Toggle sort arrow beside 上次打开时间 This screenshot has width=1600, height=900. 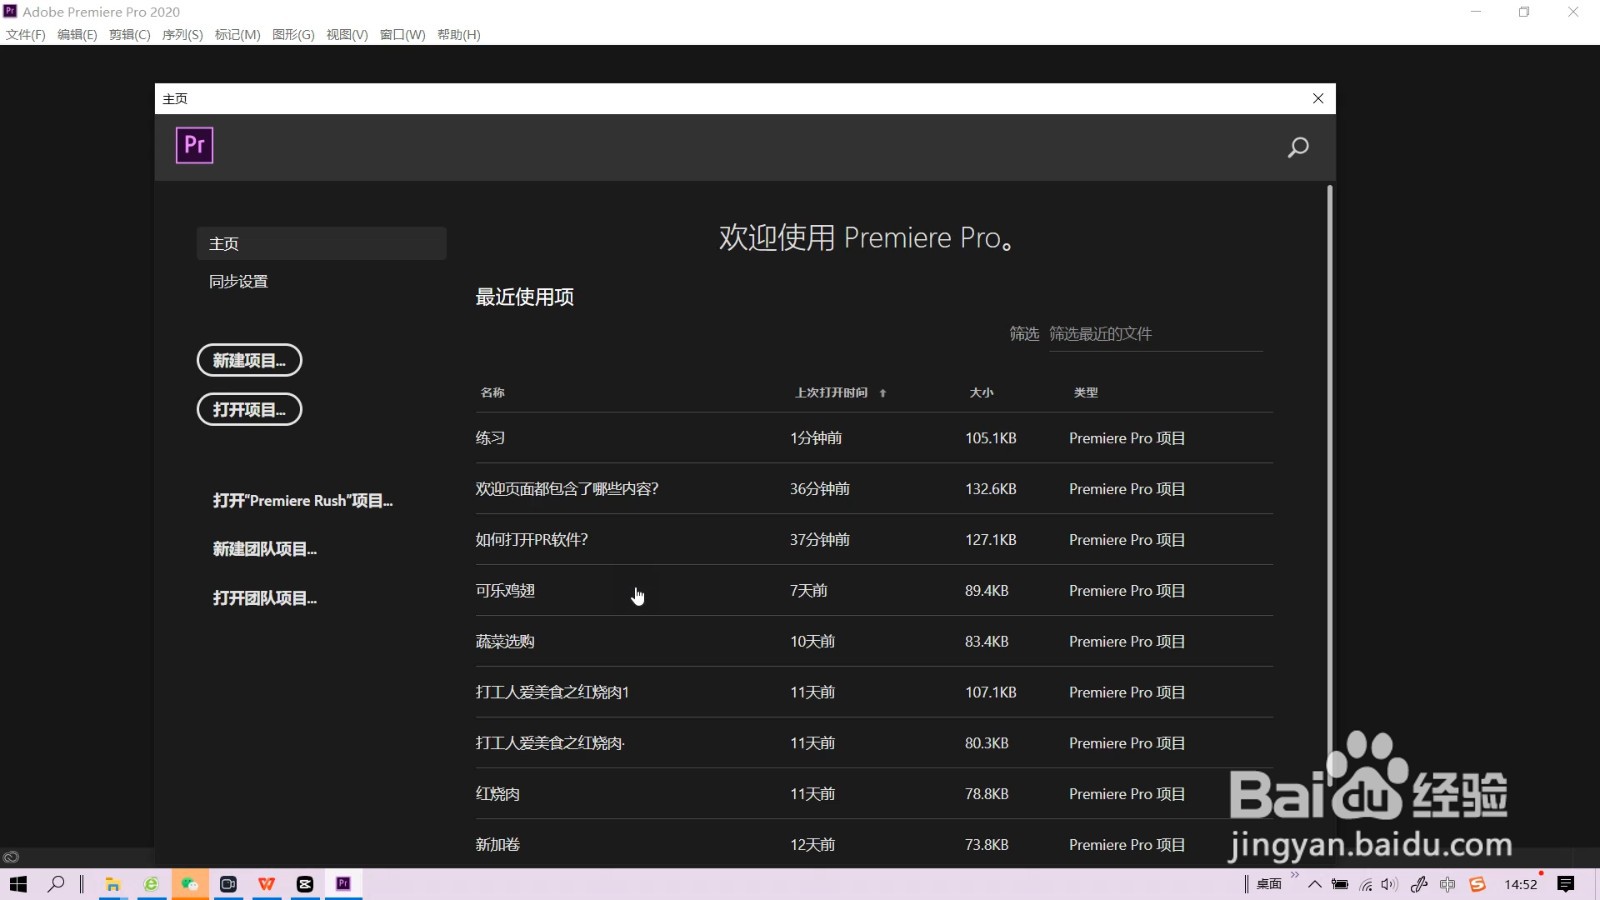883,393
